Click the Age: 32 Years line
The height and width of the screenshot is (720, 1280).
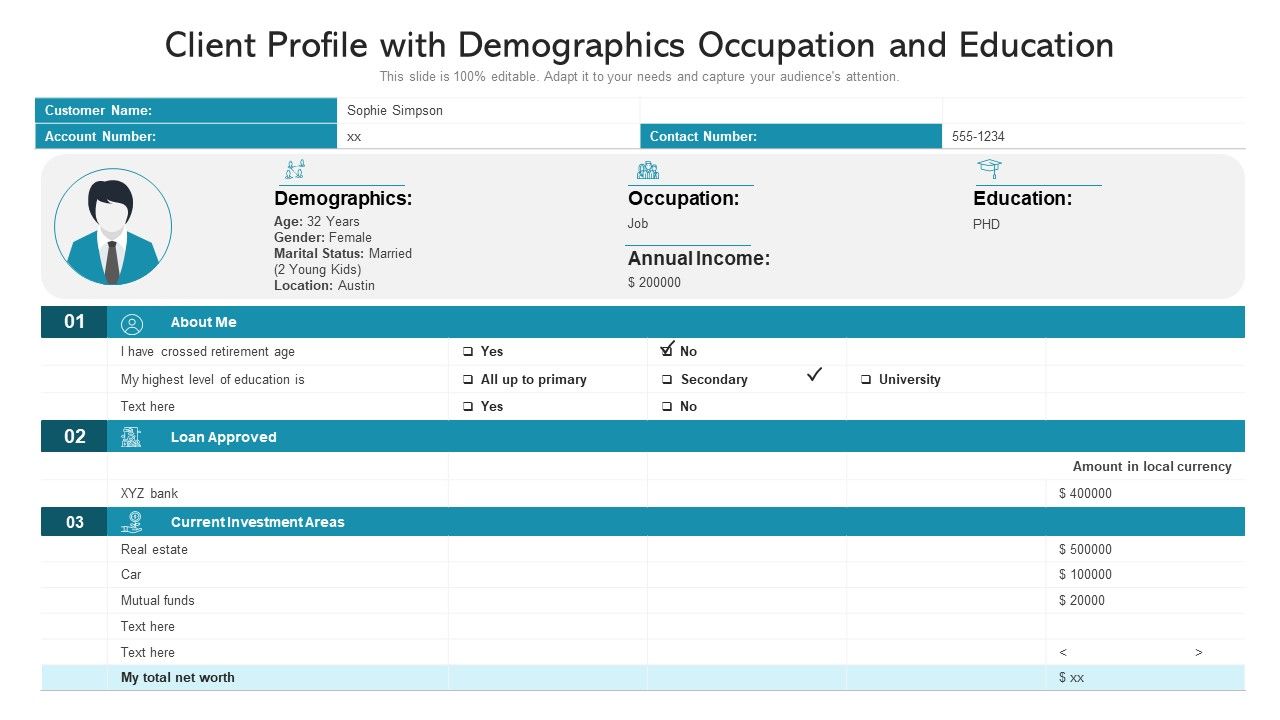click(x=317, y=222)
